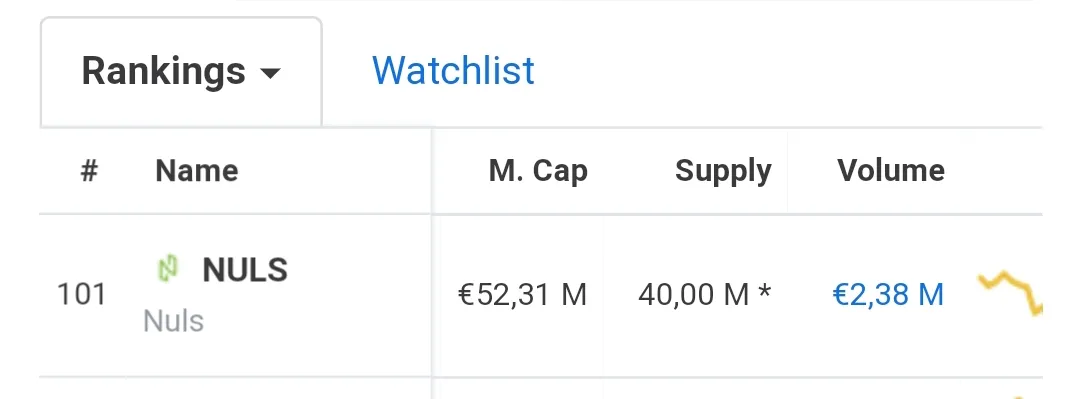Click the grey Nuls subtitle text
The width and height of the screenshot is (1080, 399).
click(174, 321)
